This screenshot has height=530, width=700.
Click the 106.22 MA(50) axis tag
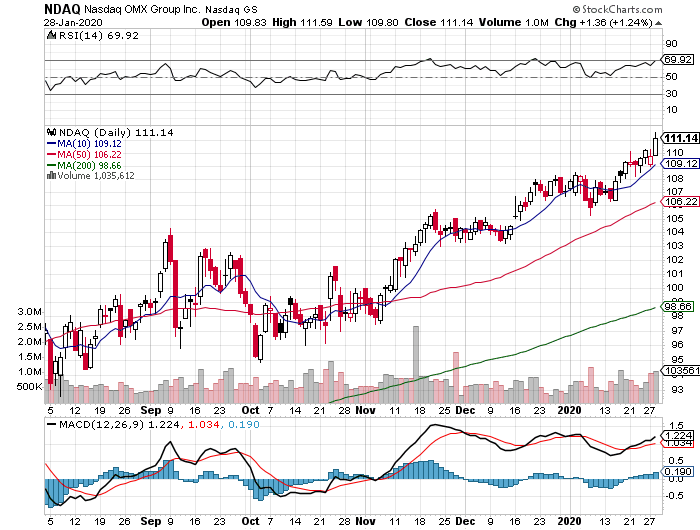pos(680,201)
